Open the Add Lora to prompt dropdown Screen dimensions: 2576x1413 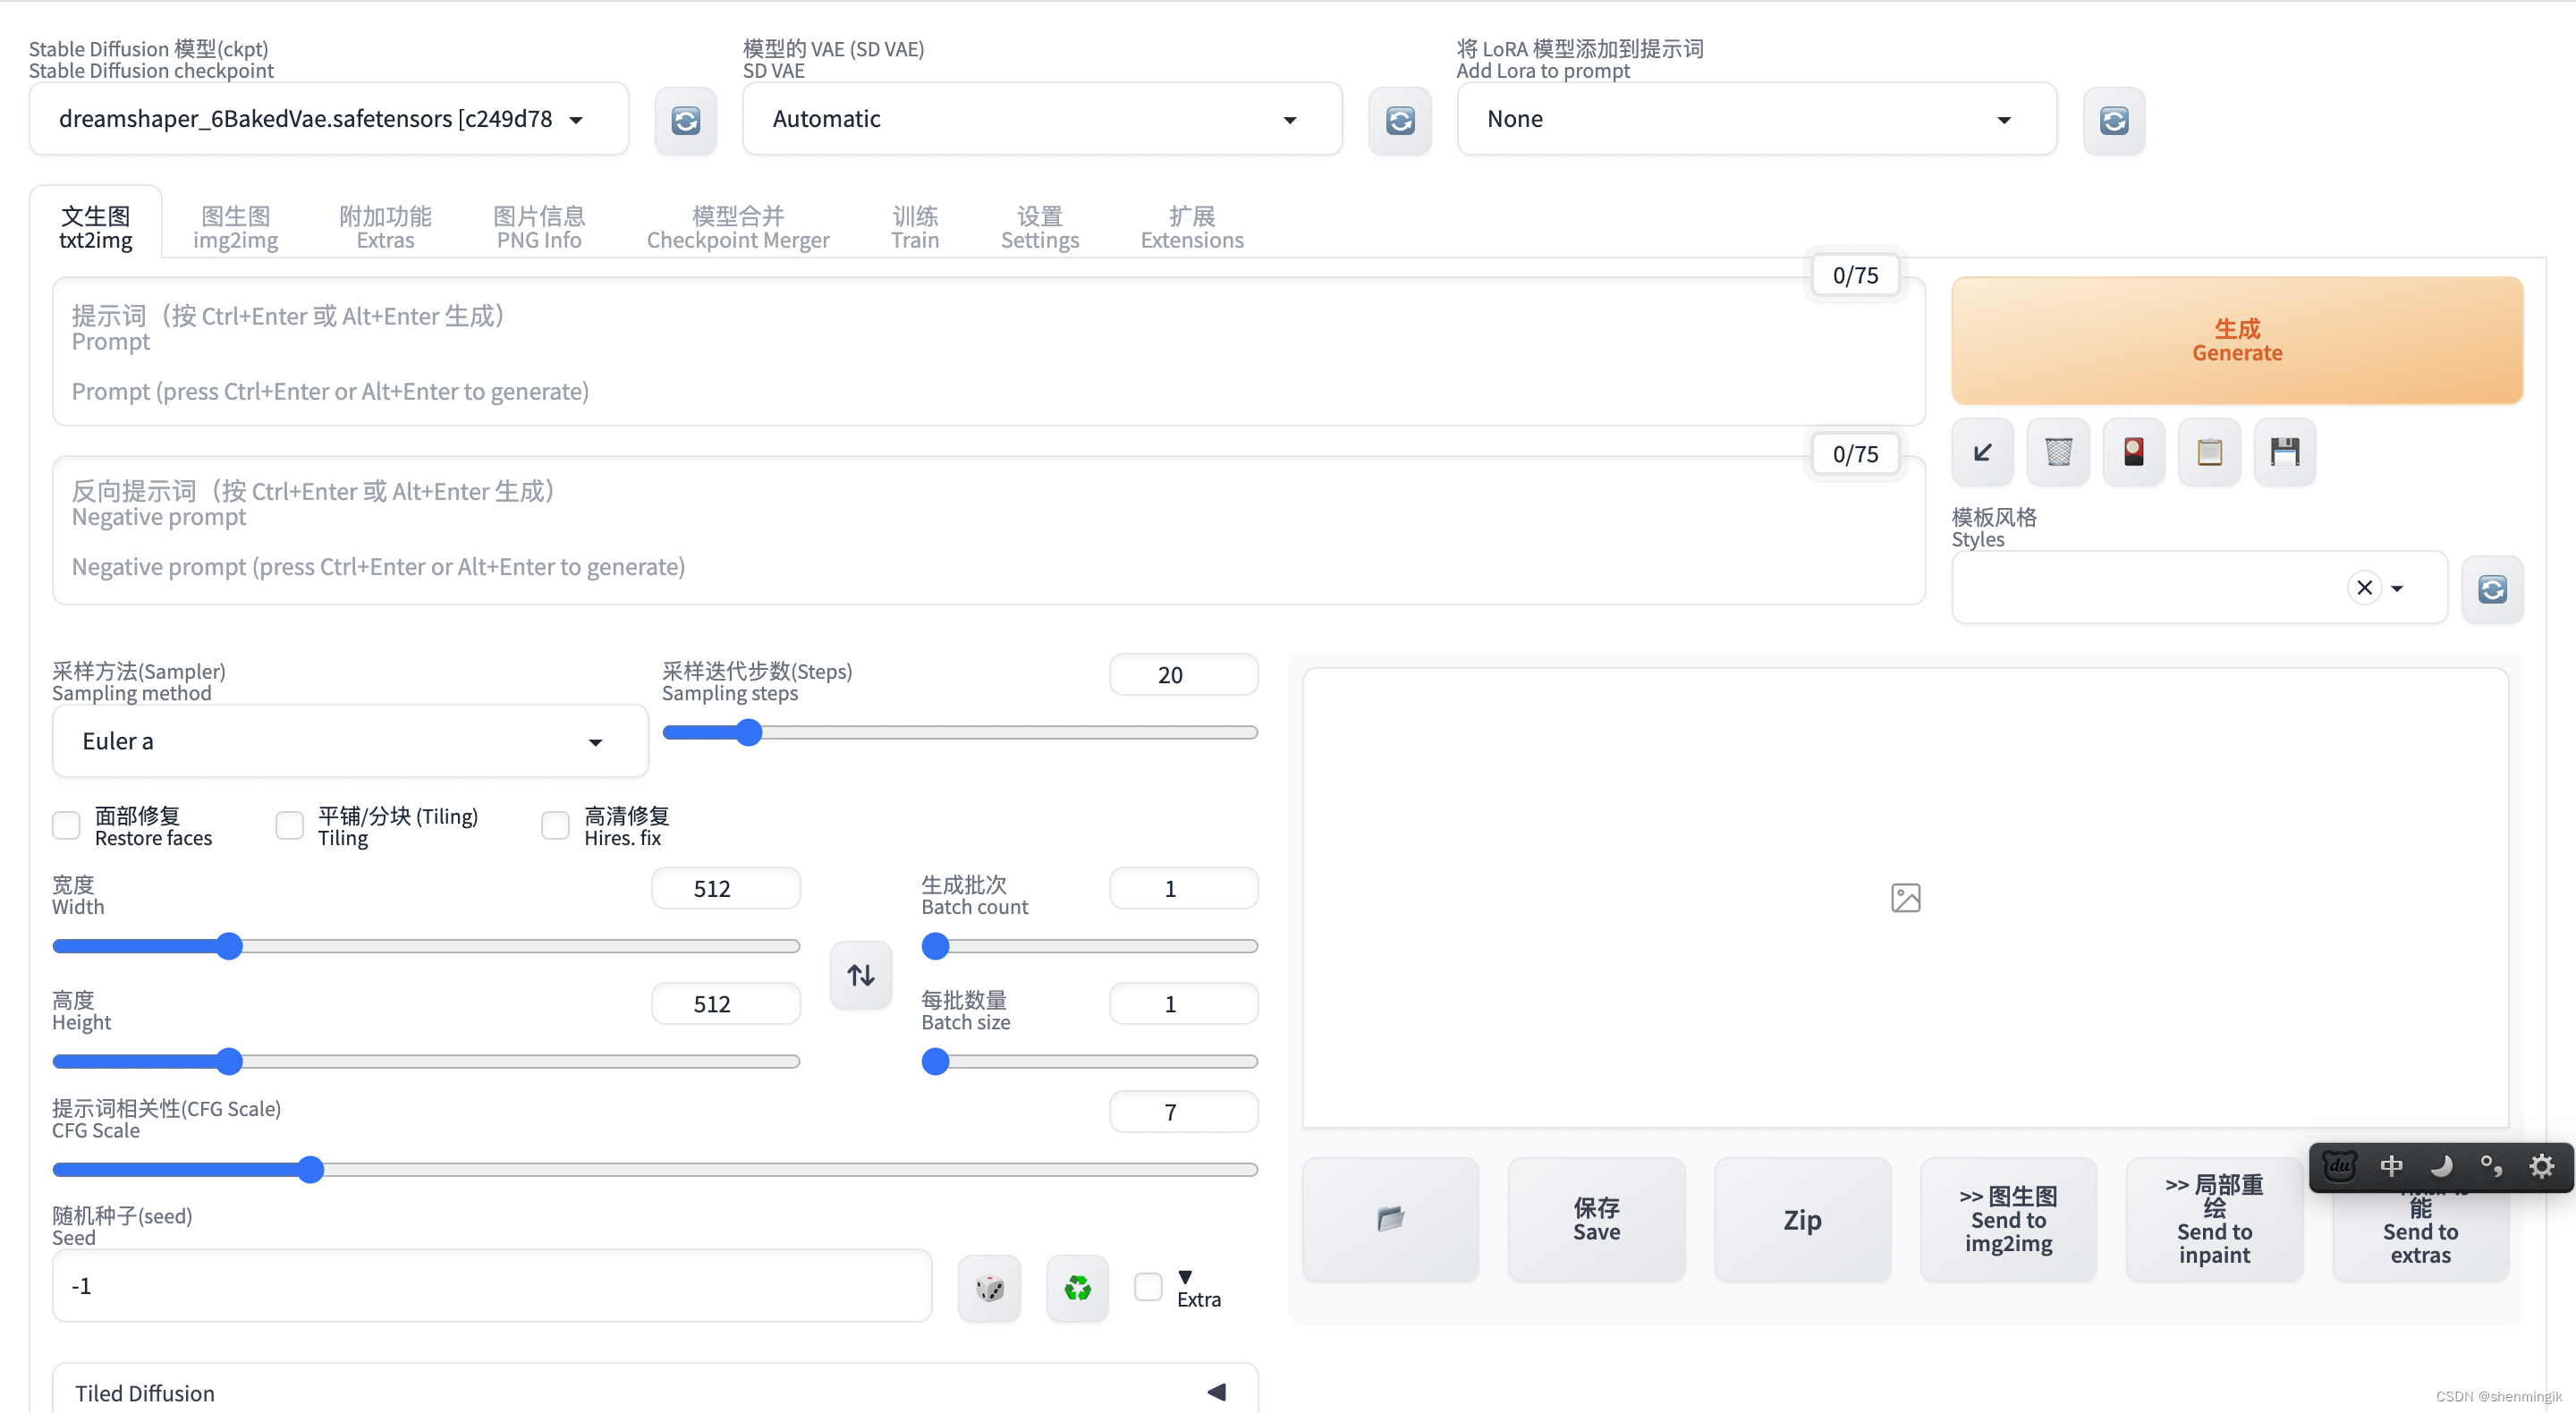(x=1755, y=119)
